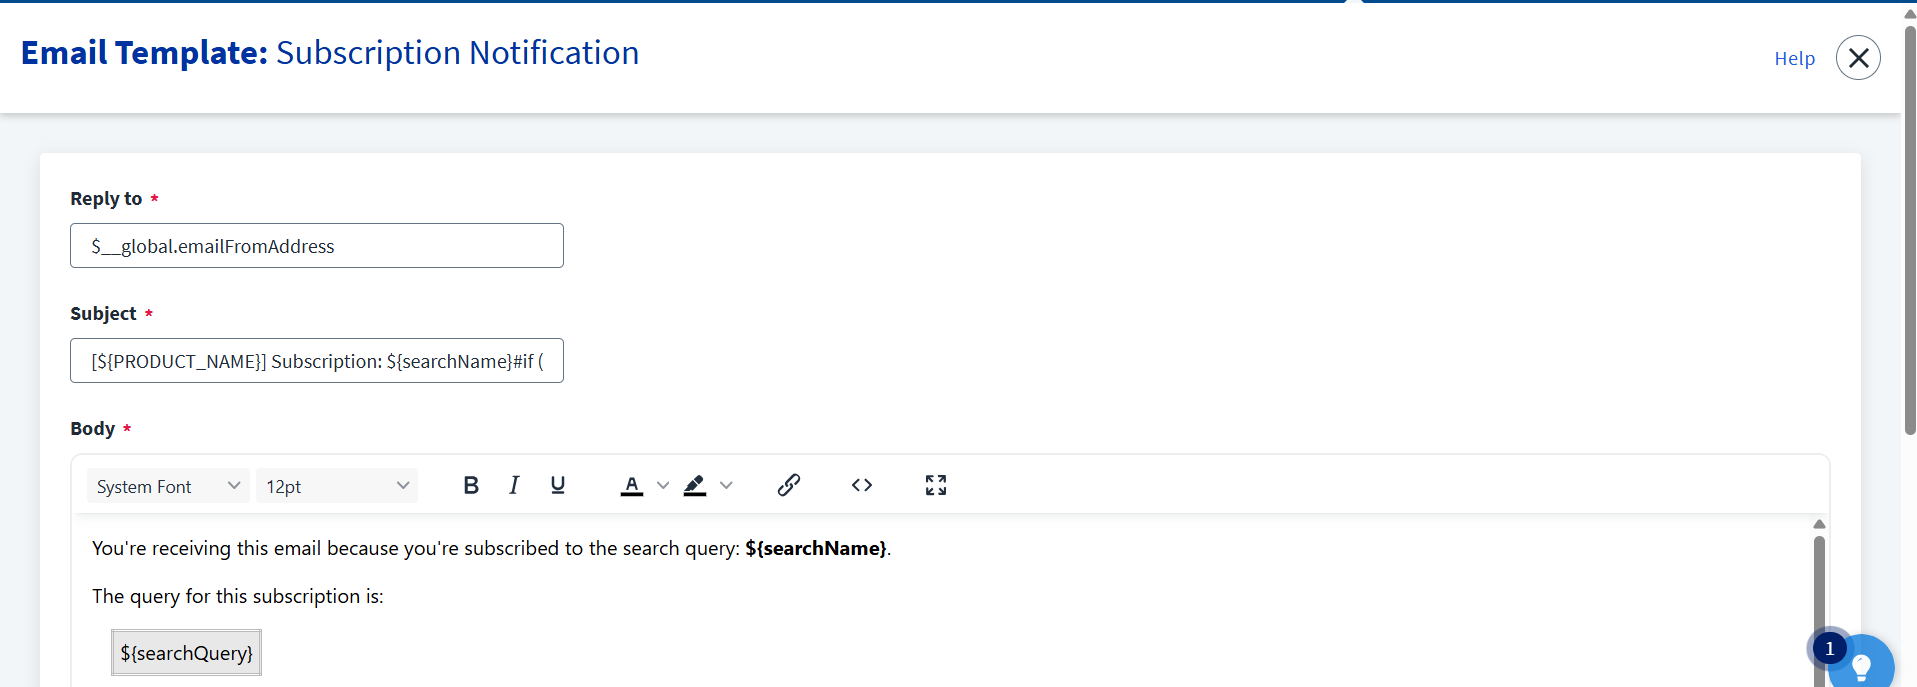Viewport: 1917px width, 687px height.
Task: Click the editor scrollbar up arrow
Action: tap(1819, 524)
